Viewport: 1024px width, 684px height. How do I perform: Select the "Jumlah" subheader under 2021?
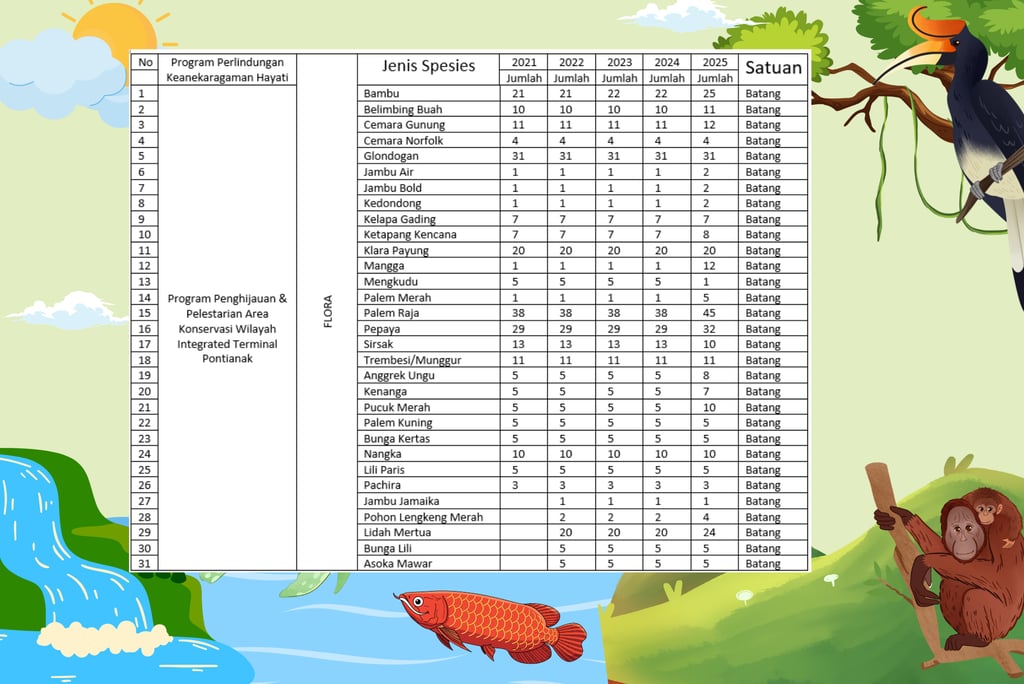click(524, 78)
